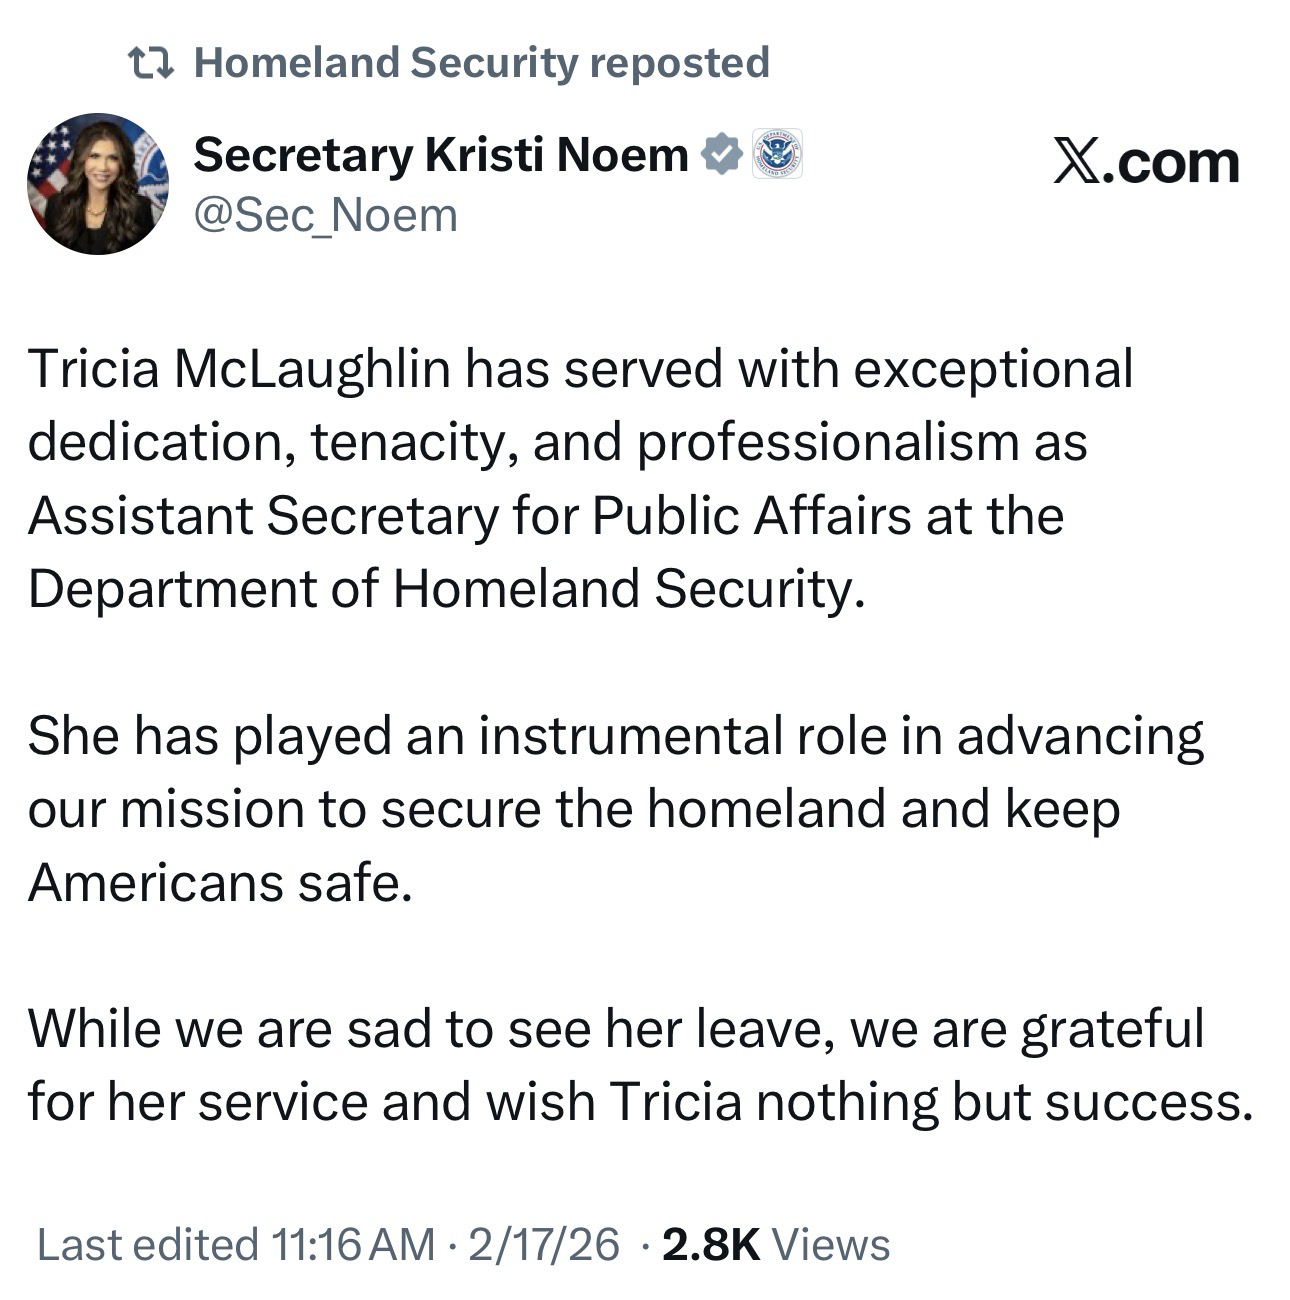Click the DHS seal affiliation badge
Viewport: 1290px width, 1300px height.
coord(776,155)
